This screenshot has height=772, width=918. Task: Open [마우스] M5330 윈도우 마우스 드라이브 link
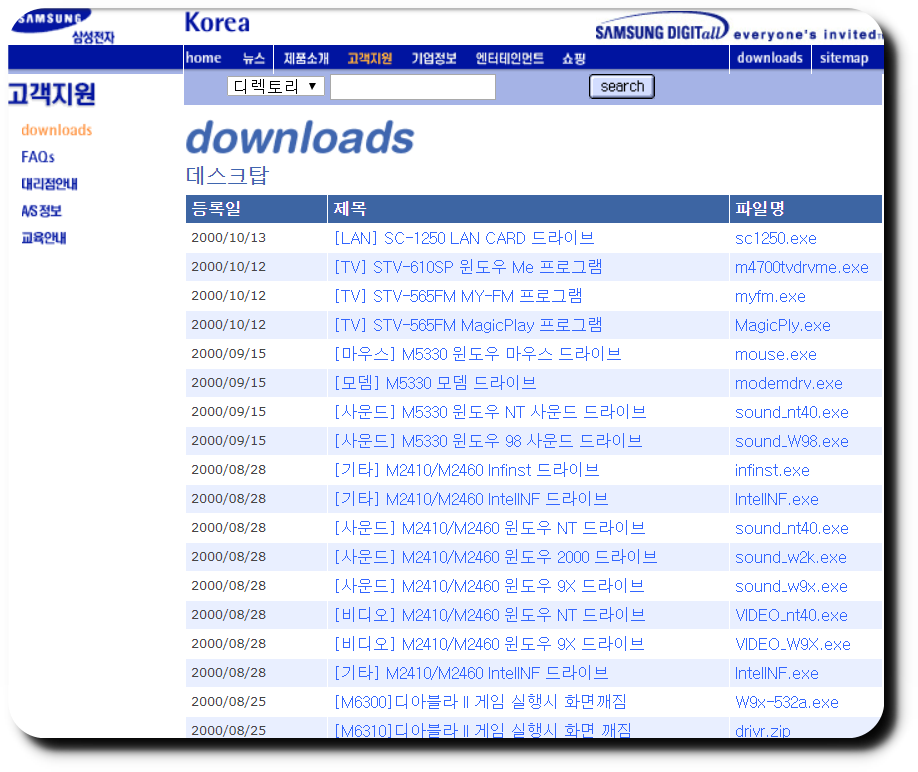point(478,354)
